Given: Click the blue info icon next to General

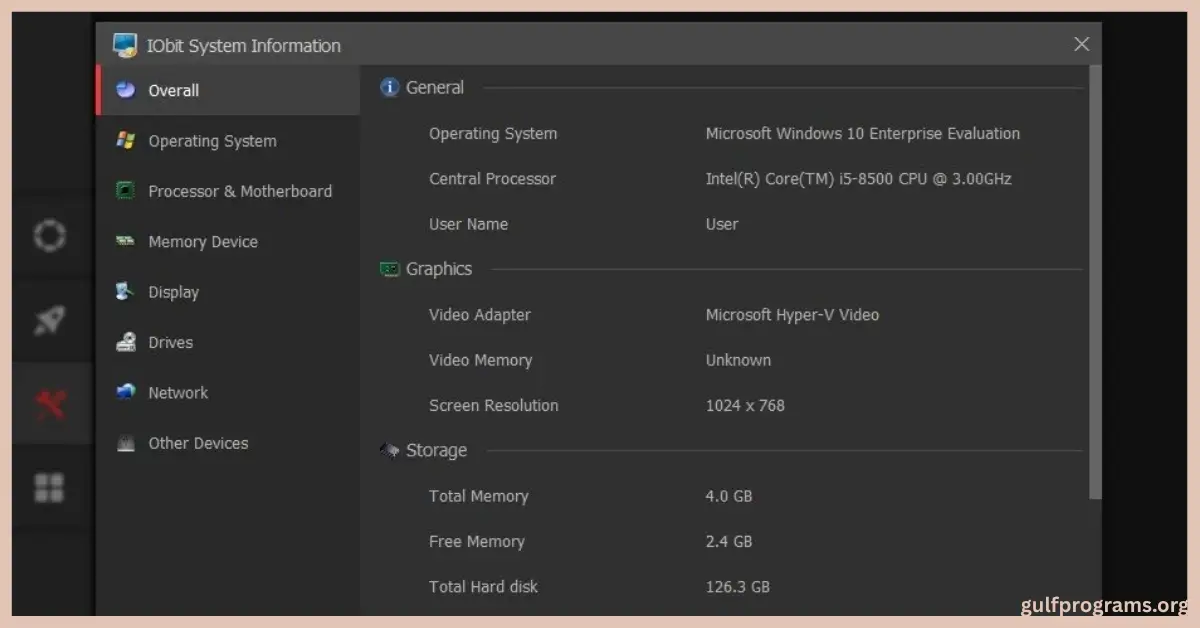Looking at the screenshot, I should pyautogui.click(x=390, y=88).
